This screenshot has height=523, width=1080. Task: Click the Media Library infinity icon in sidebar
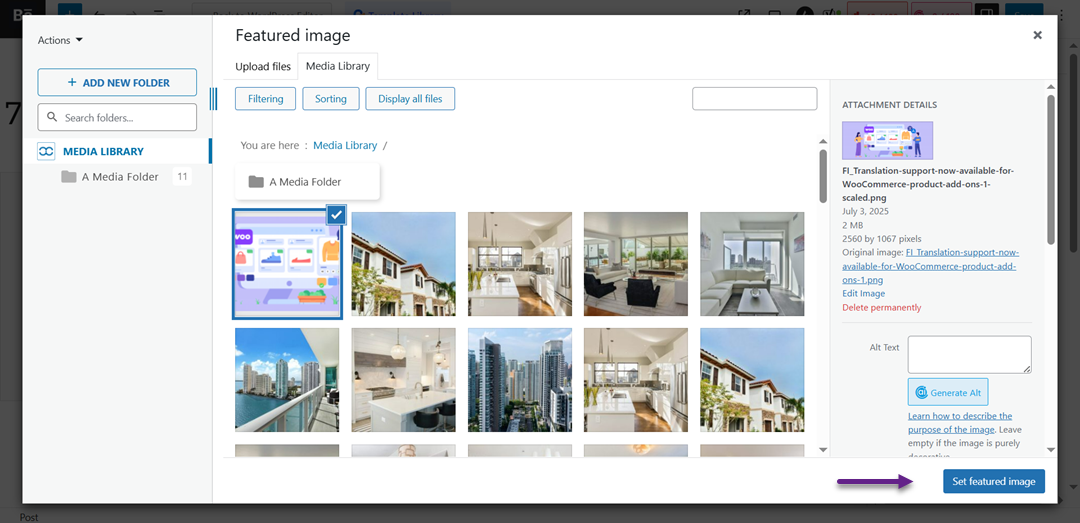click(46, 152)
